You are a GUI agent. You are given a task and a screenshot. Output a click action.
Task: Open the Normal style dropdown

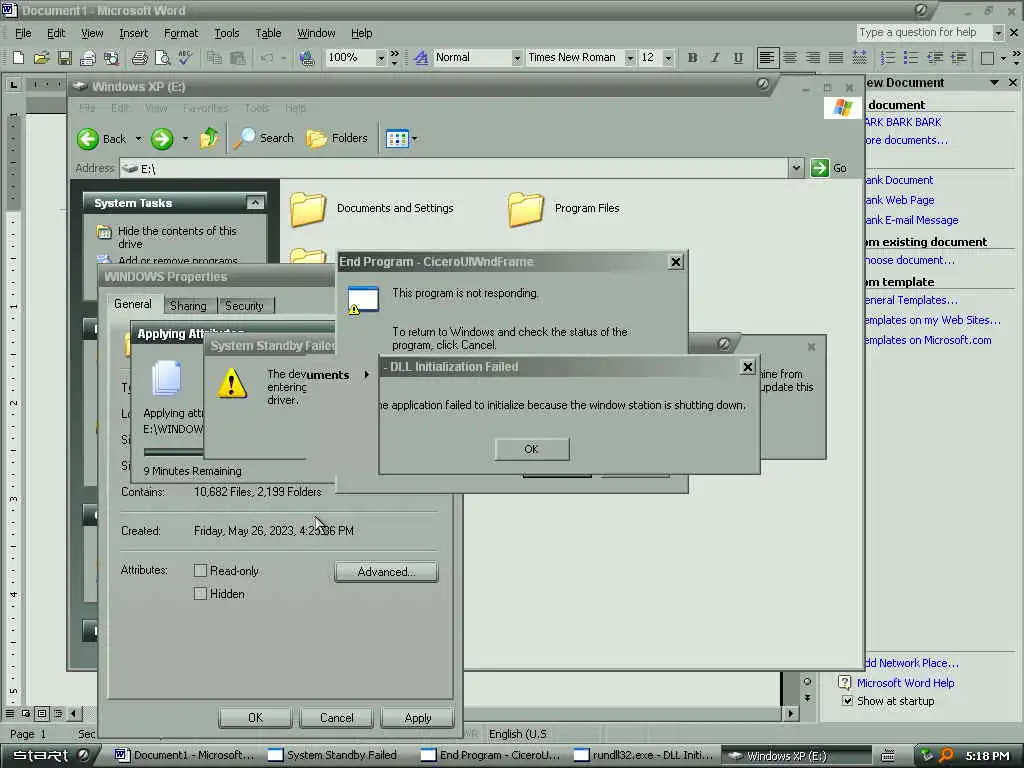pyautogui.click(x=516, y=58)
